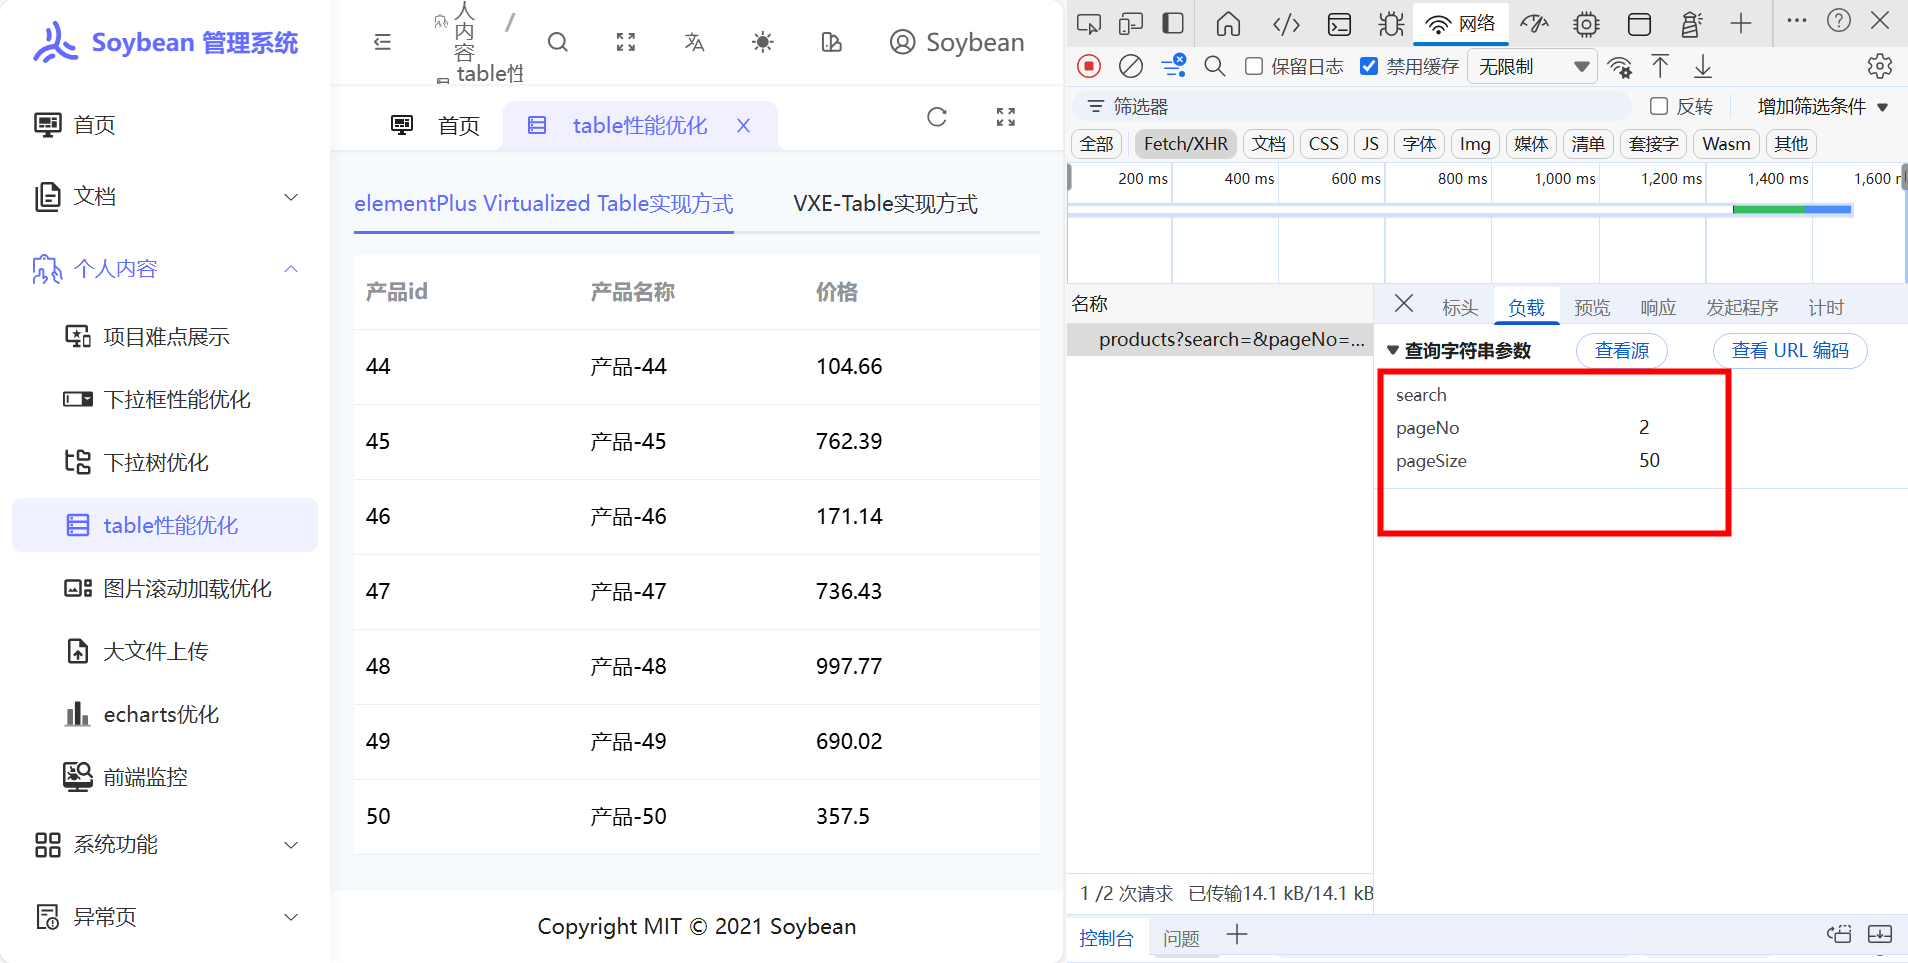Click the network timeline overview bar
The height and width of the screenshot is (963, 1908).
tap(1790, 210)
